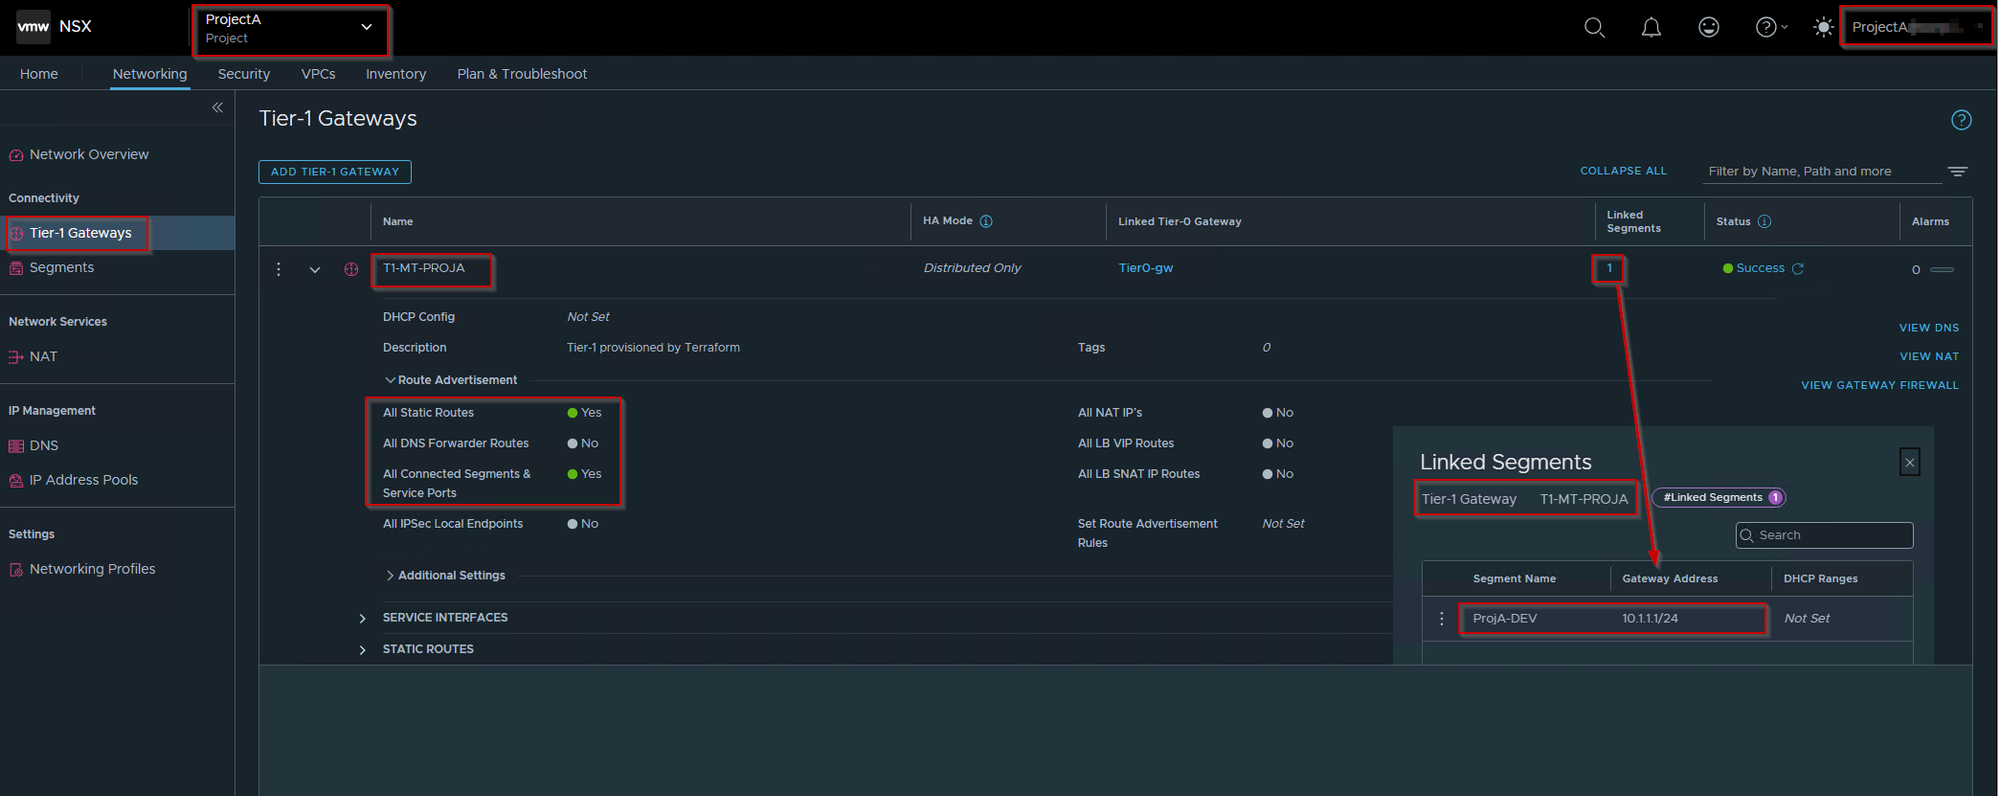This screenshot has width=2000, height=796.
Task: Click the filter lines icon beside filter field
Action: click(x=1957, y=172)
